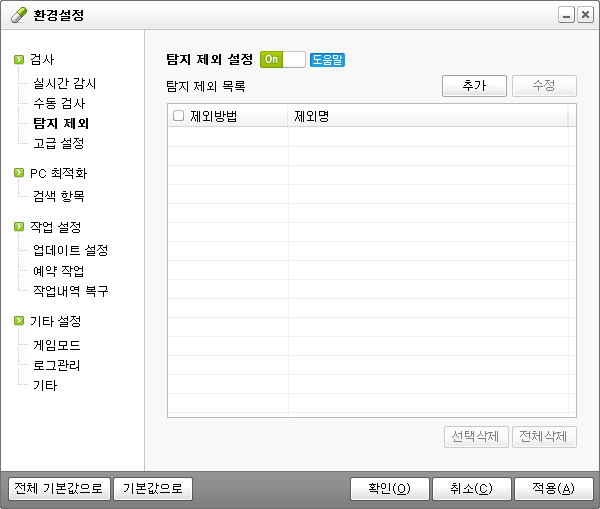Click the green arrow icon beside 기타 설정
The image size is (600, 509).
click(x=19, y=321)
